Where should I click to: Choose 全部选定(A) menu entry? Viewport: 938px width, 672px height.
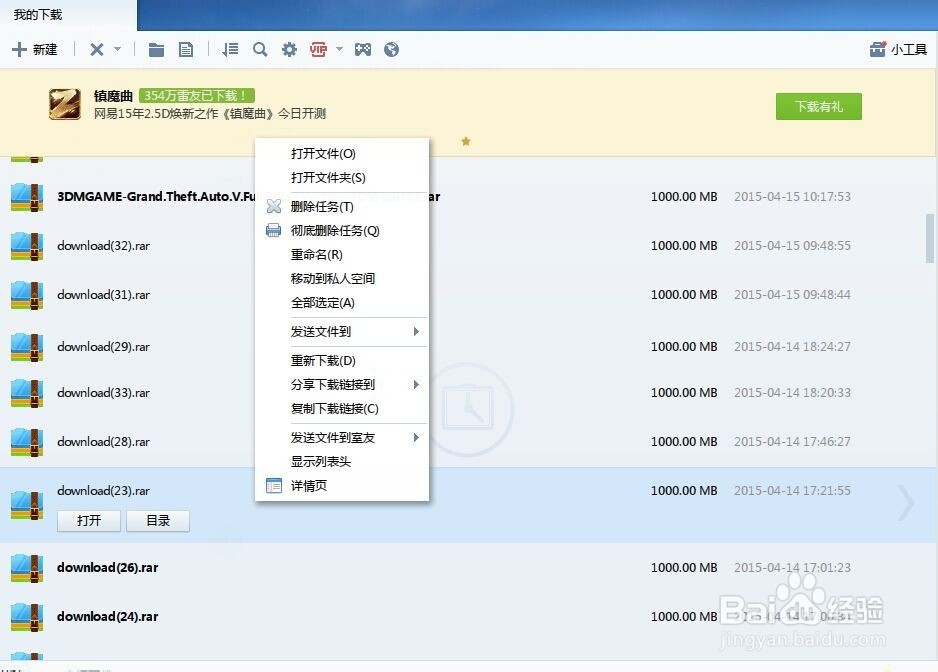(x=342, y=303)
